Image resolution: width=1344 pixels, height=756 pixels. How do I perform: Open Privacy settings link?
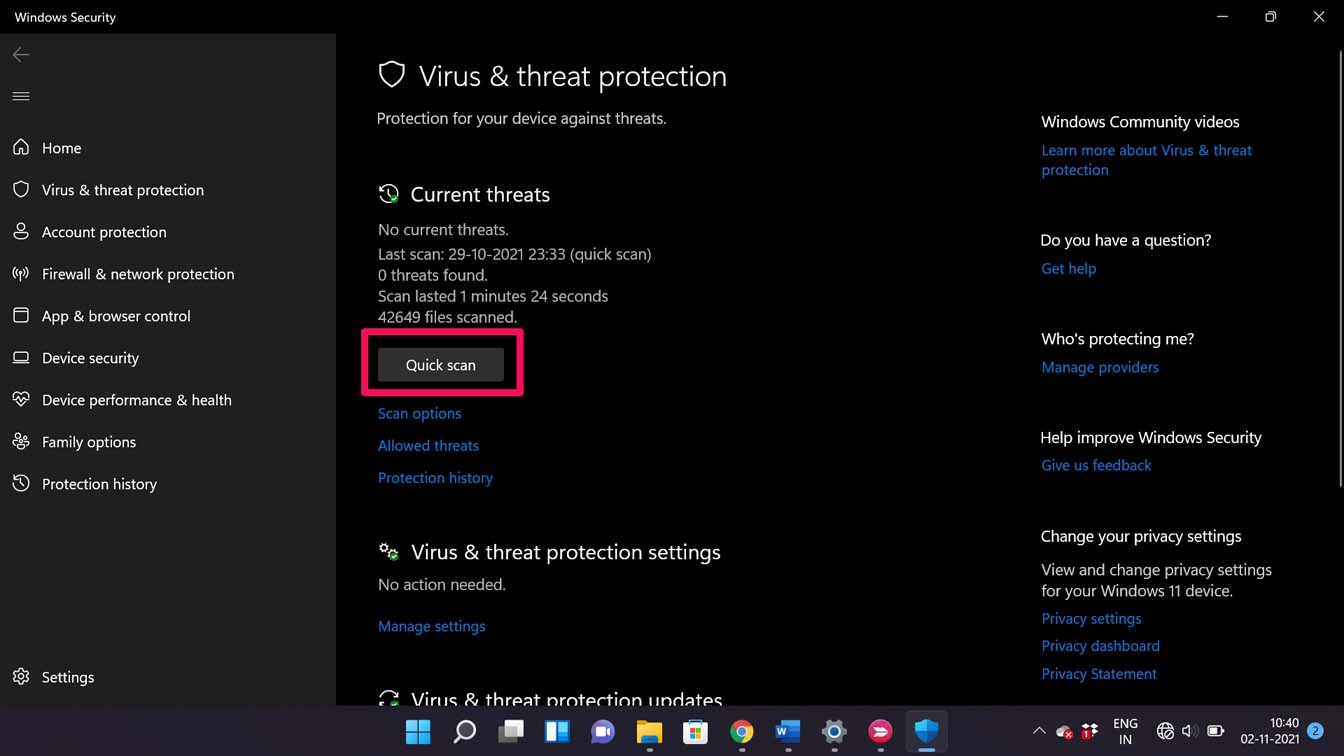(x=1091, y=618)
